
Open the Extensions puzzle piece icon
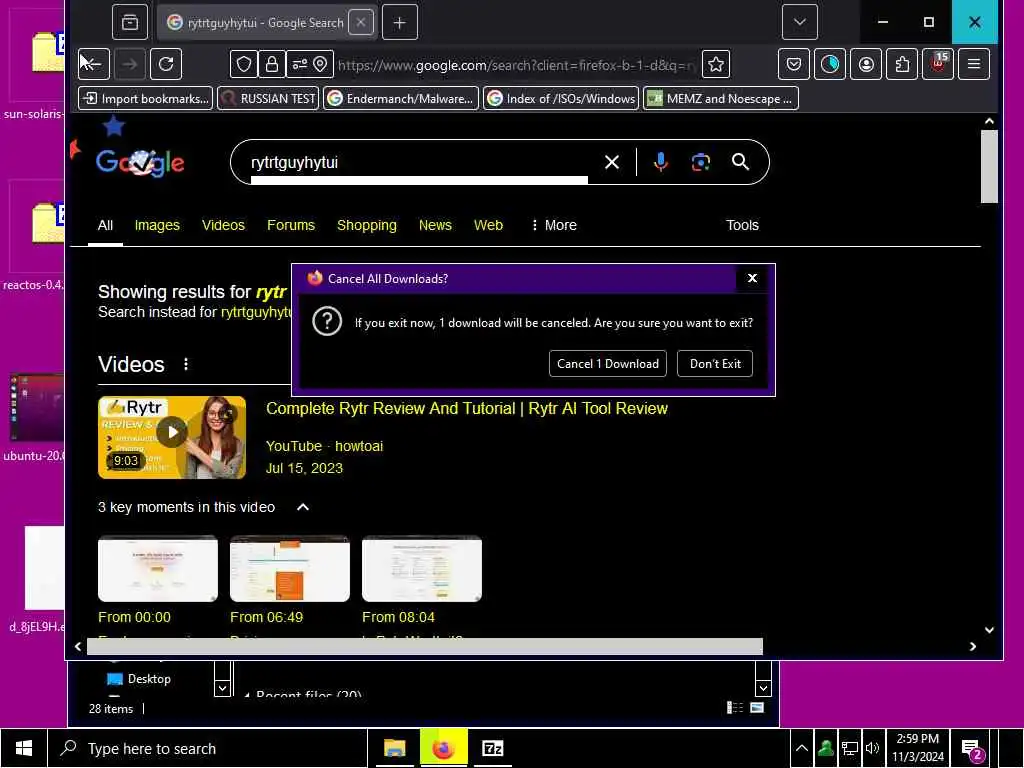coord(902,64)
